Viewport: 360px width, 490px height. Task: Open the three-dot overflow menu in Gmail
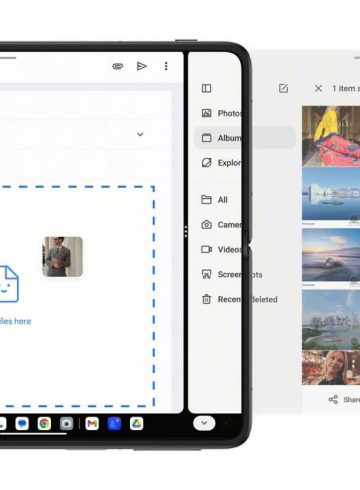click(x=166, y=66)
